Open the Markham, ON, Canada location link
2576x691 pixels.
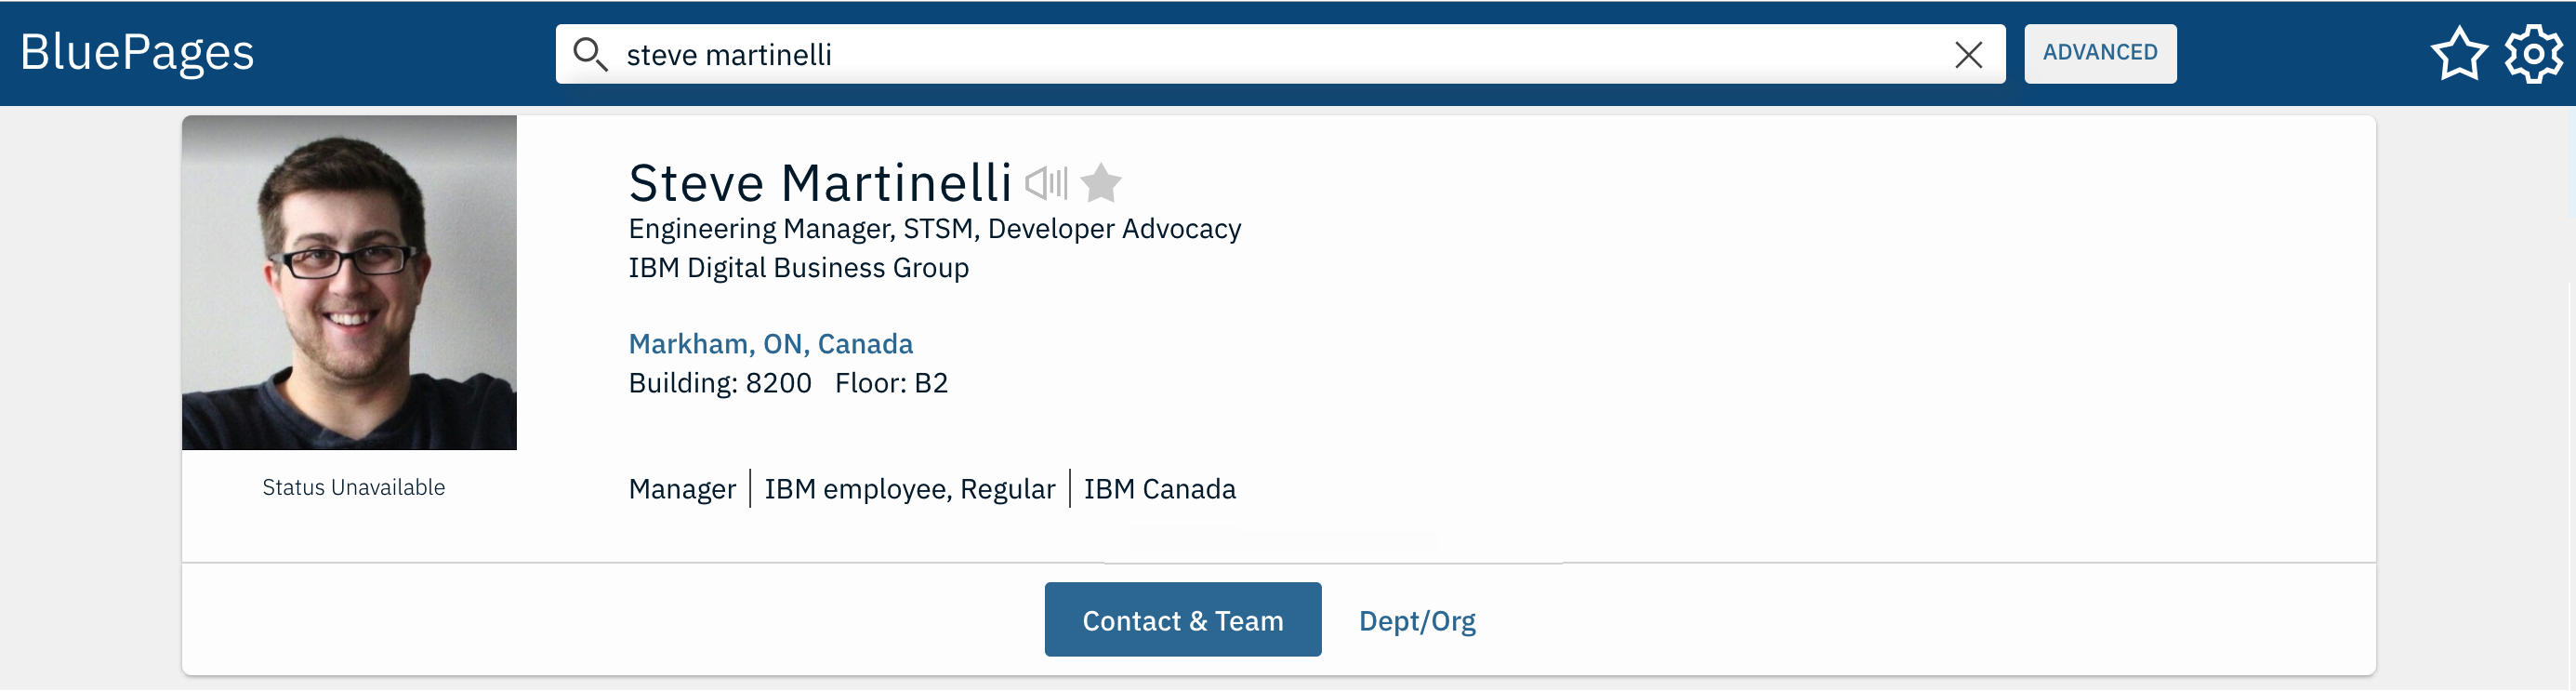tap(770, 344)
